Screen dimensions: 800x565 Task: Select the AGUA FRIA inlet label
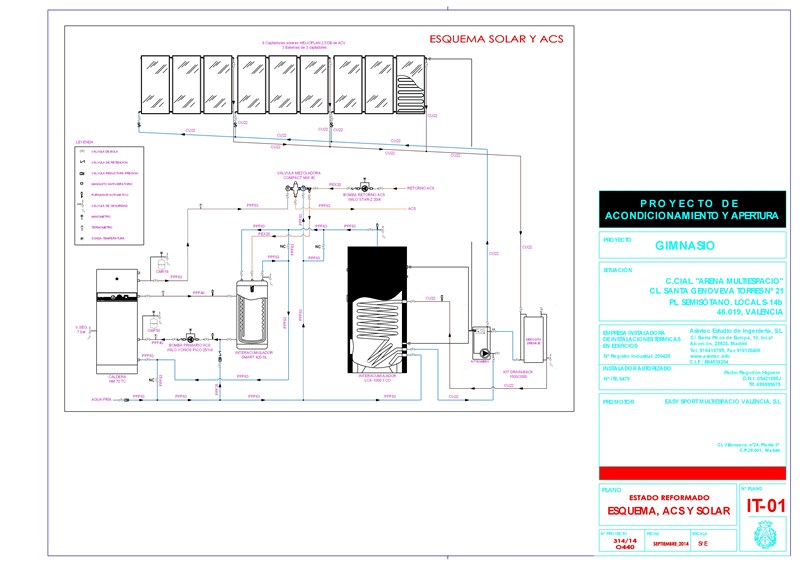point(104,398)
